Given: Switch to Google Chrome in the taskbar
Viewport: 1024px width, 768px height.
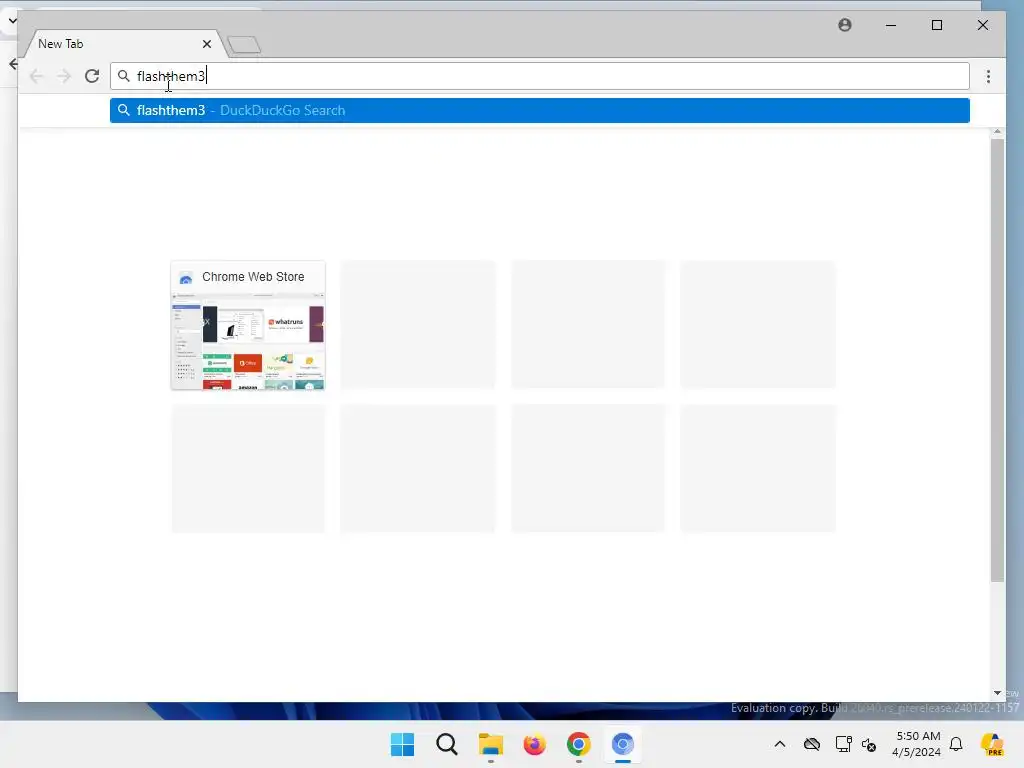Looking at the screenshot, I should pos(579,744).
